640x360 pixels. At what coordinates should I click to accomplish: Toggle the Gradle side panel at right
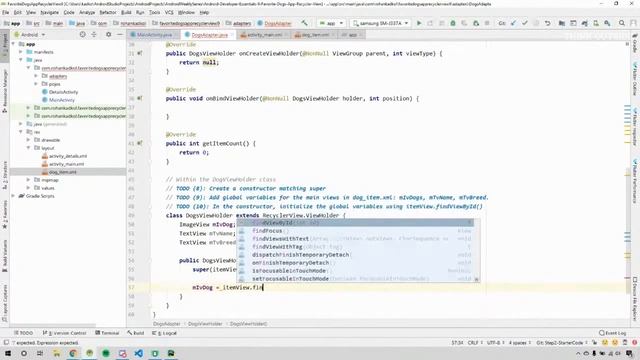pos(635,44)
